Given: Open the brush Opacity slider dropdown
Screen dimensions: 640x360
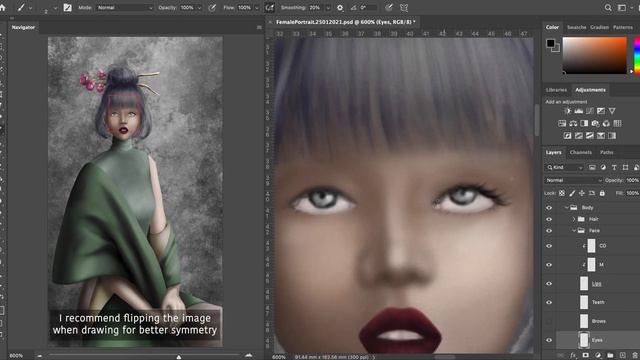Looking at the screenshot, I should [x=199, y=8].
